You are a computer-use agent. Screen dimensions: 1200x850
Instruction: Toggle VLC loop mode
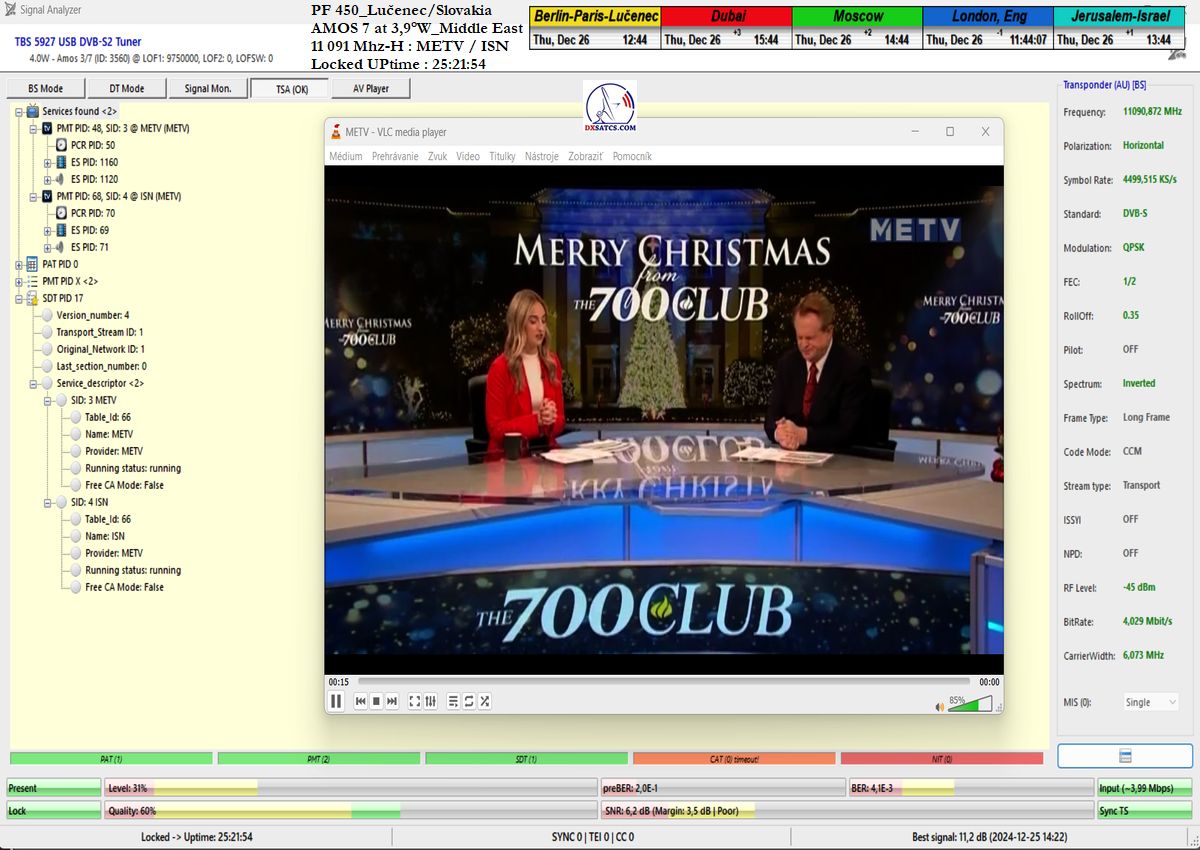469,702
